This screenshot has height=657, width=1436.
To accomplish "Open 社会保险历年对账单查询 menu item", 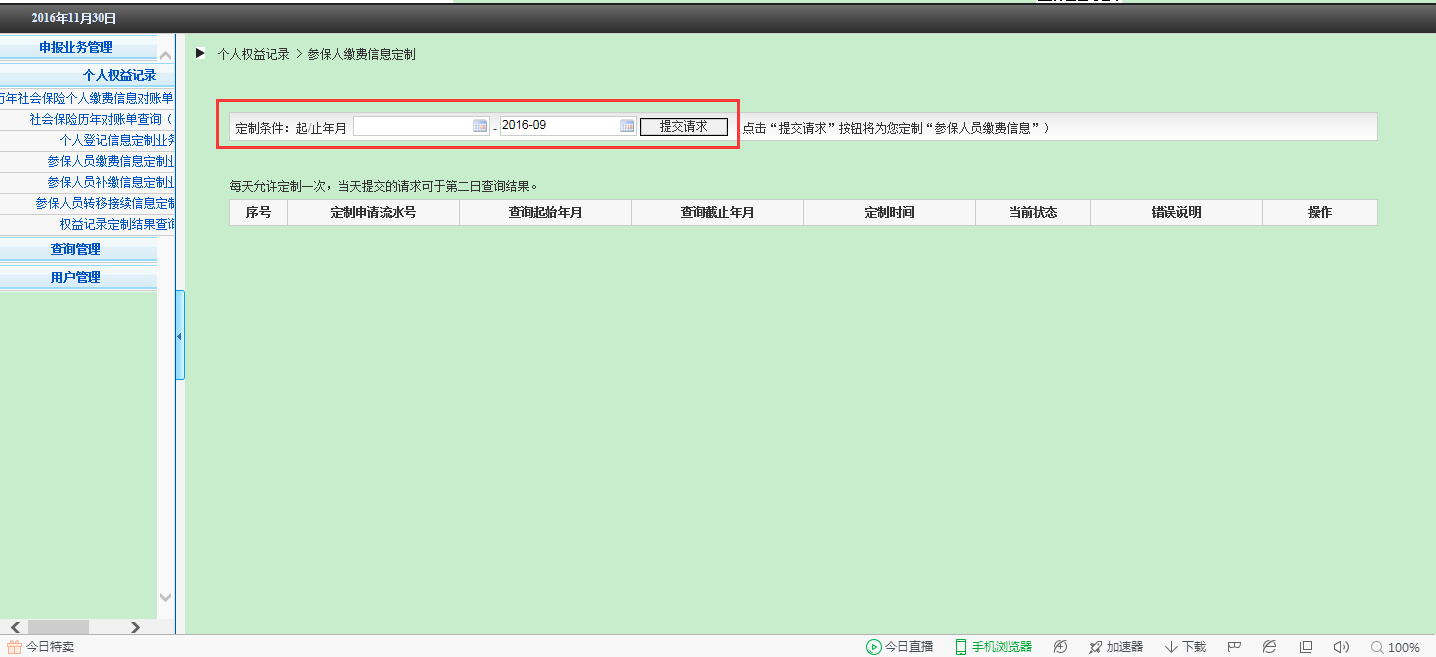I will tap(101, 119).
